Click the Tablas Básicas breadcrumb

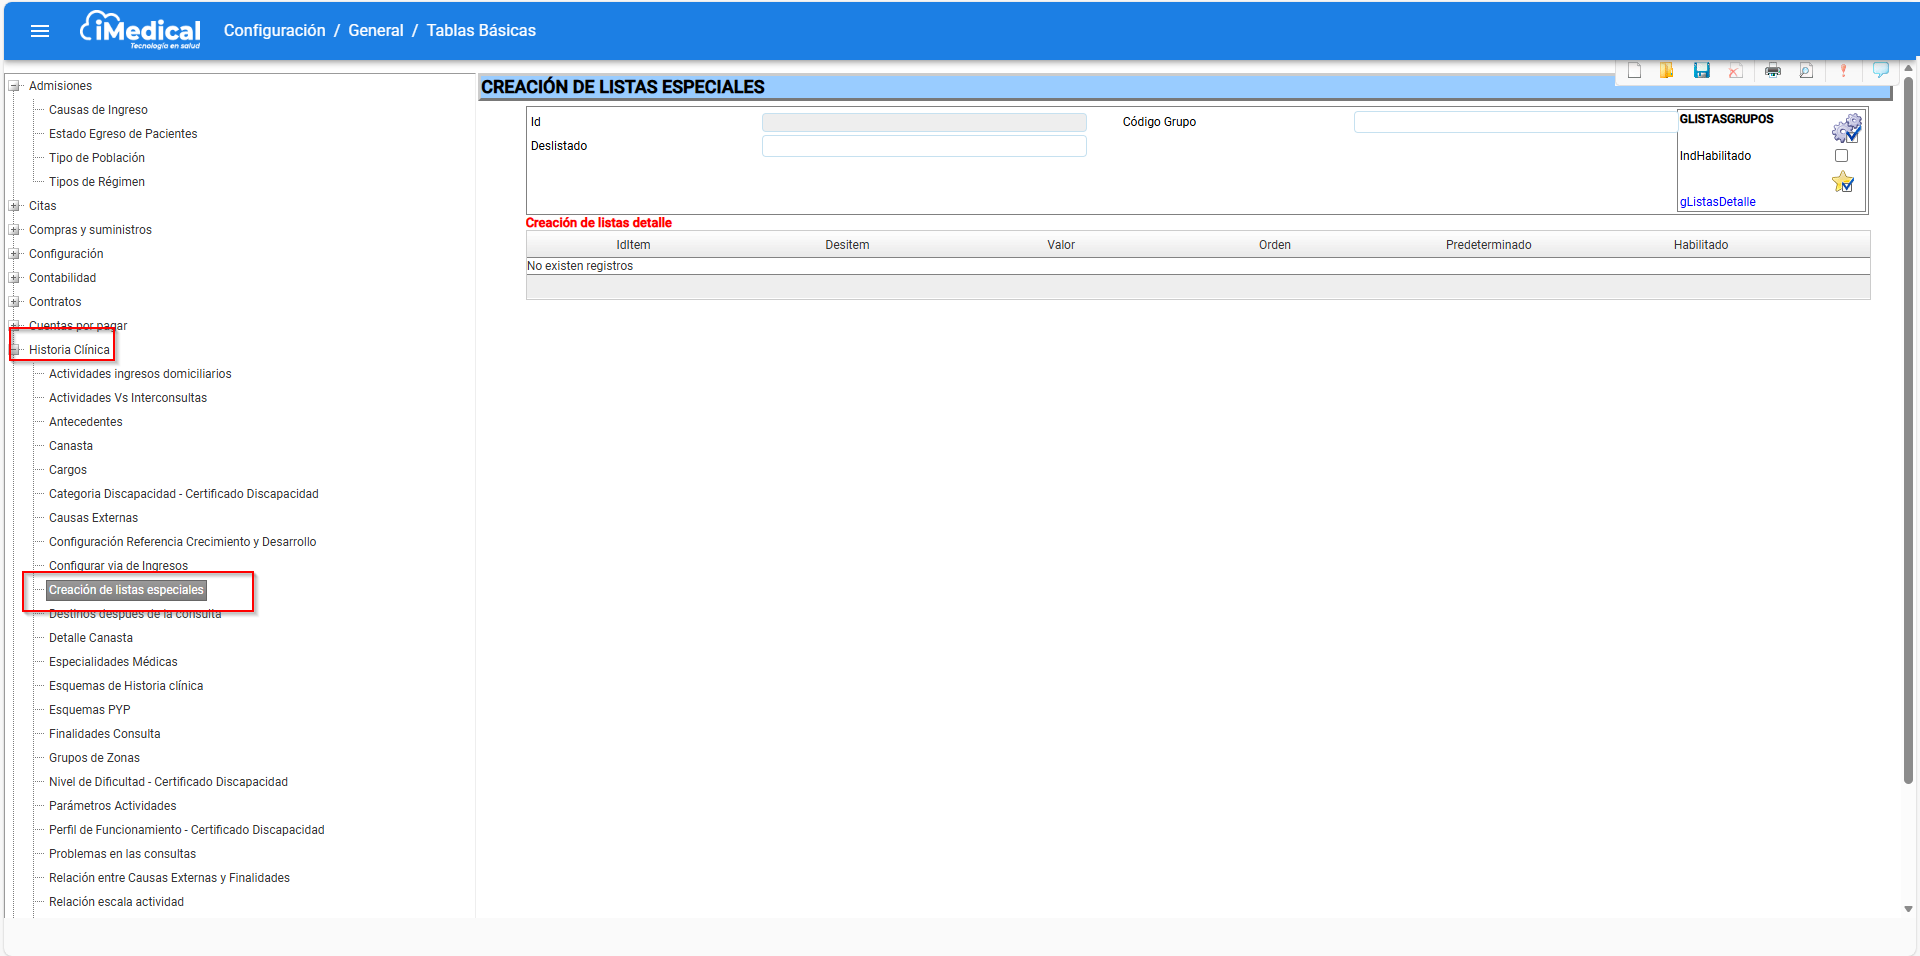[481, 31]
